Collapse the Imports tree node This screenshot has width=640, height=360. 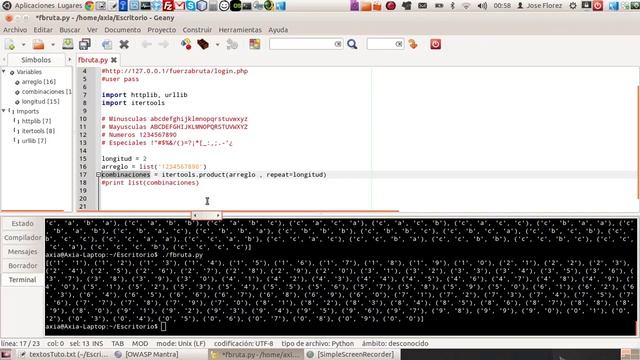(4, 111)
